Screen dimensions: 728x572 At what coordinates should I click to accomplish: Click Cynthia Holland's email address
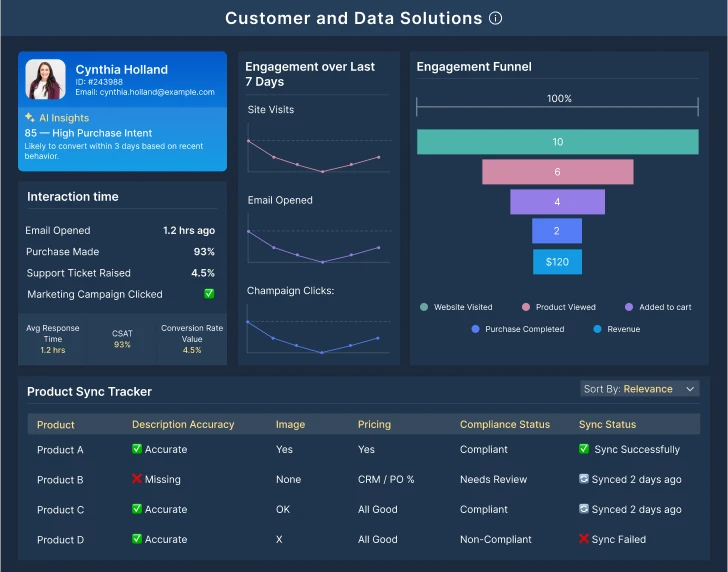[145, 92]
